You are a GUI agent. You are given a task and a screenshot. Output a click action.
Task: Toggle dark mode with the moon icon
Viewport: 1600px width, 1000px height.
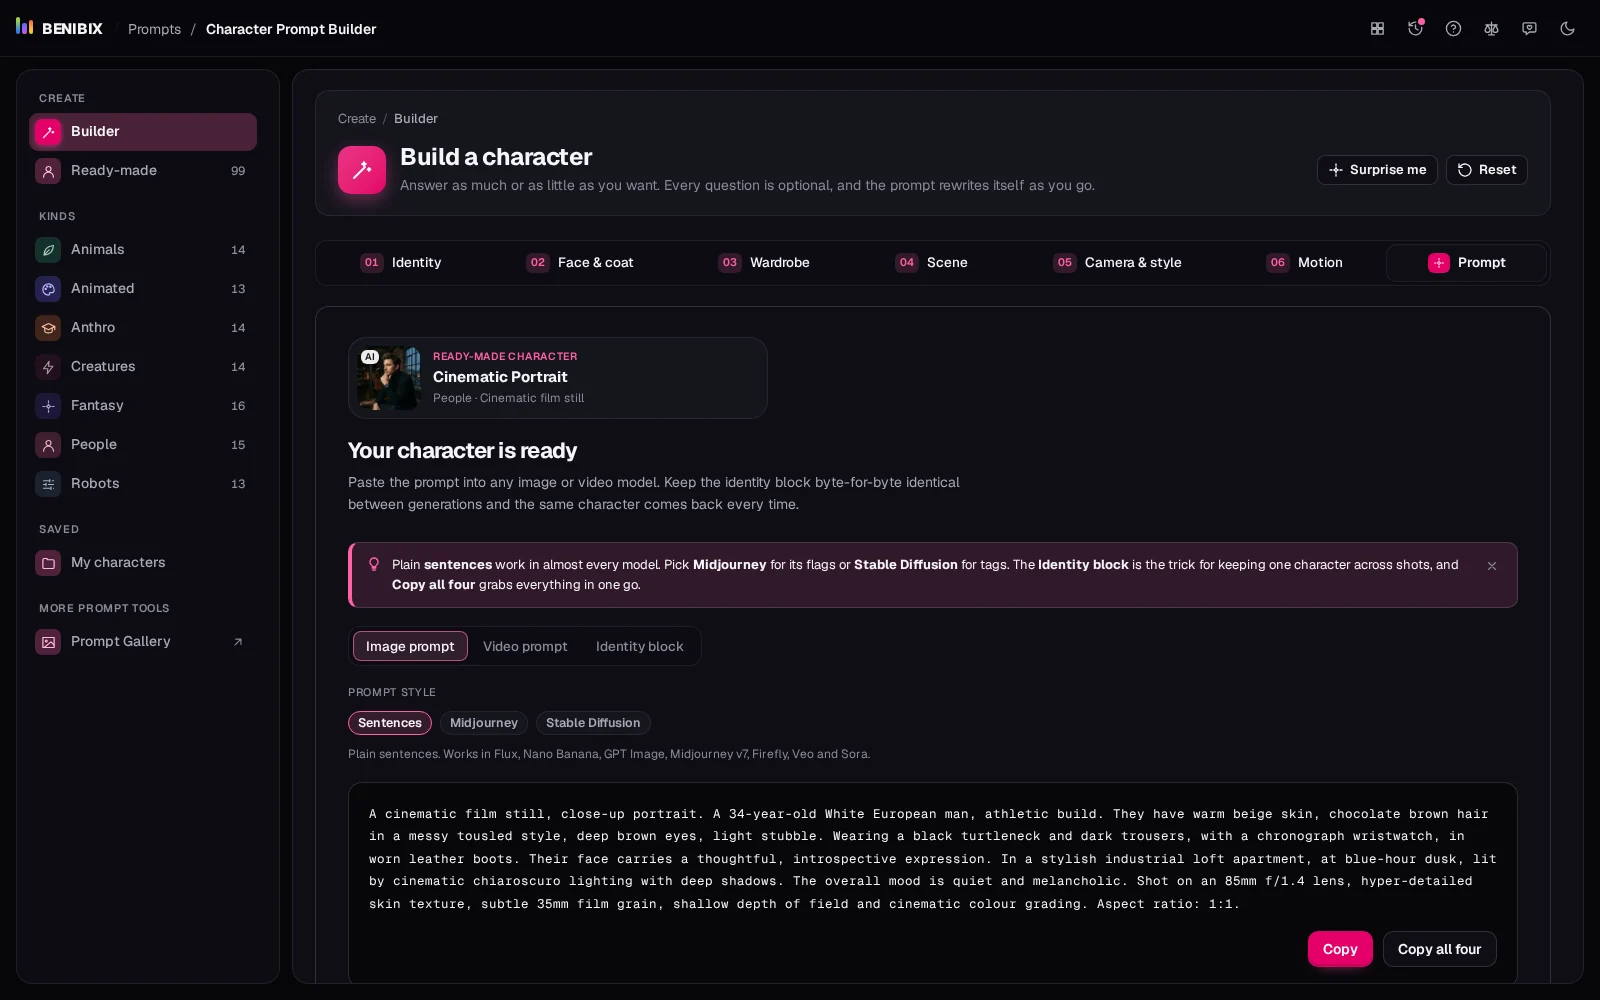[x=1567, y=29]
